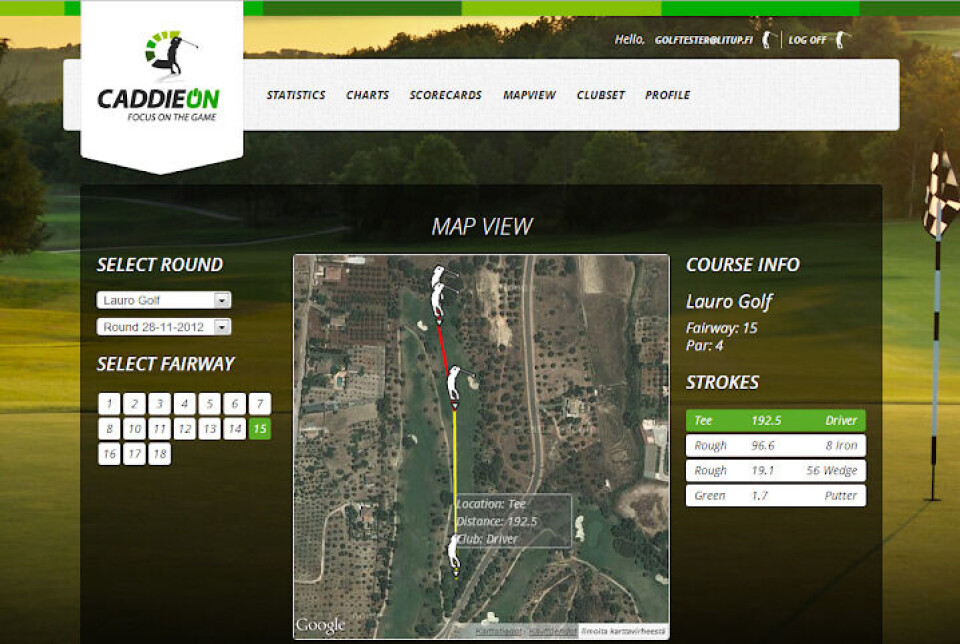Click the golftester@litup.fi account link
960x644 pixels.
coord(703,40)
